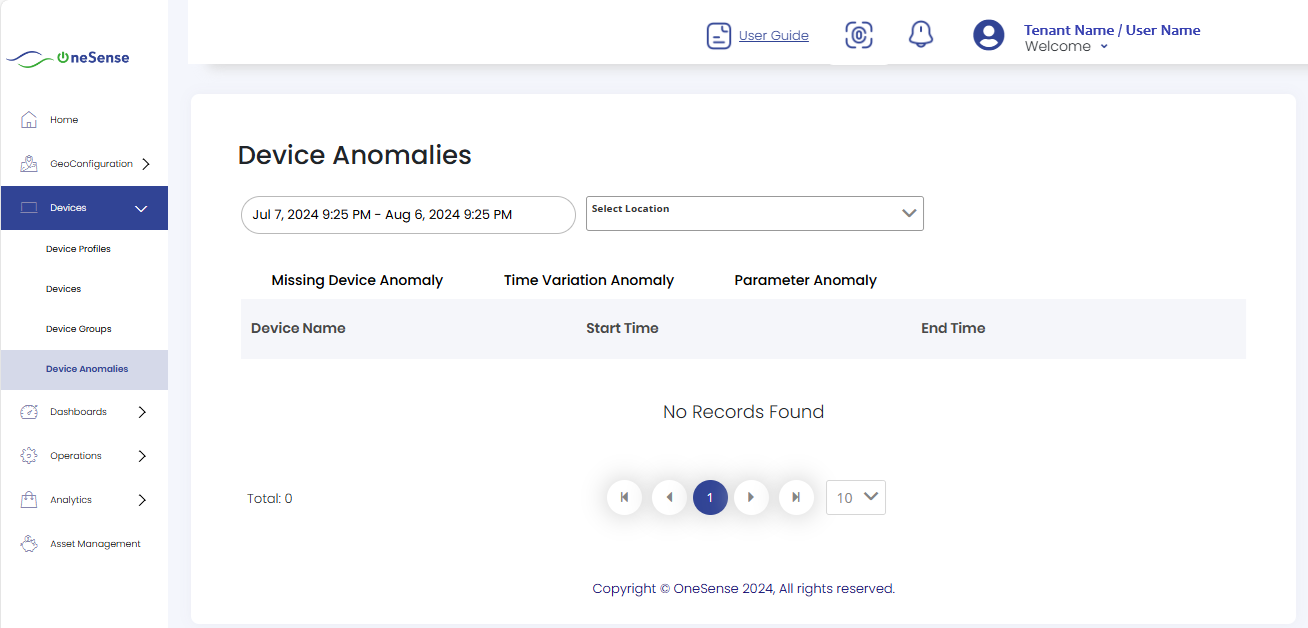Open the notifications bell
This screenshot has width=1308, height=628.
[920, 34]
